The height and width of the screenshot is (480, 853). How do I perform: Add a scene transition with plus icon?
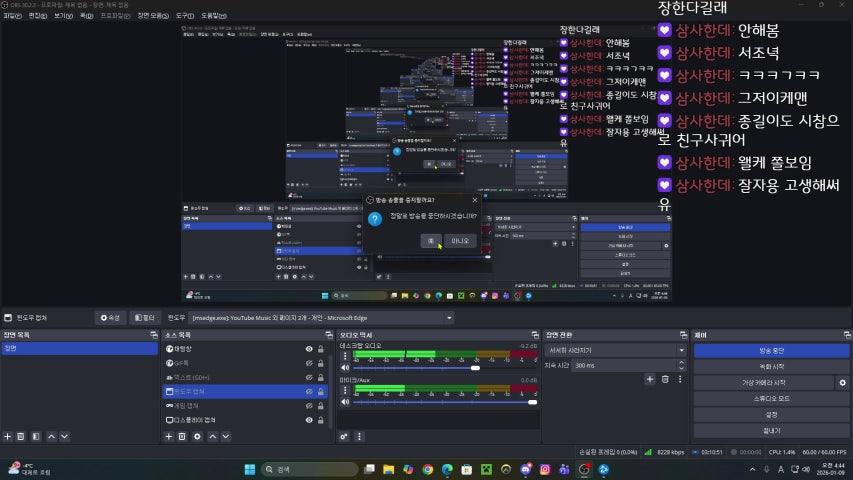650,379
